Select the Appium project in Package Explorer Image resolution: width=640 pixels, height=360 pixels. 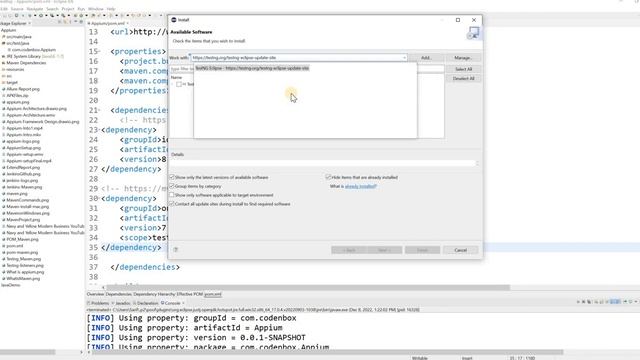click(x=8, y=30)
